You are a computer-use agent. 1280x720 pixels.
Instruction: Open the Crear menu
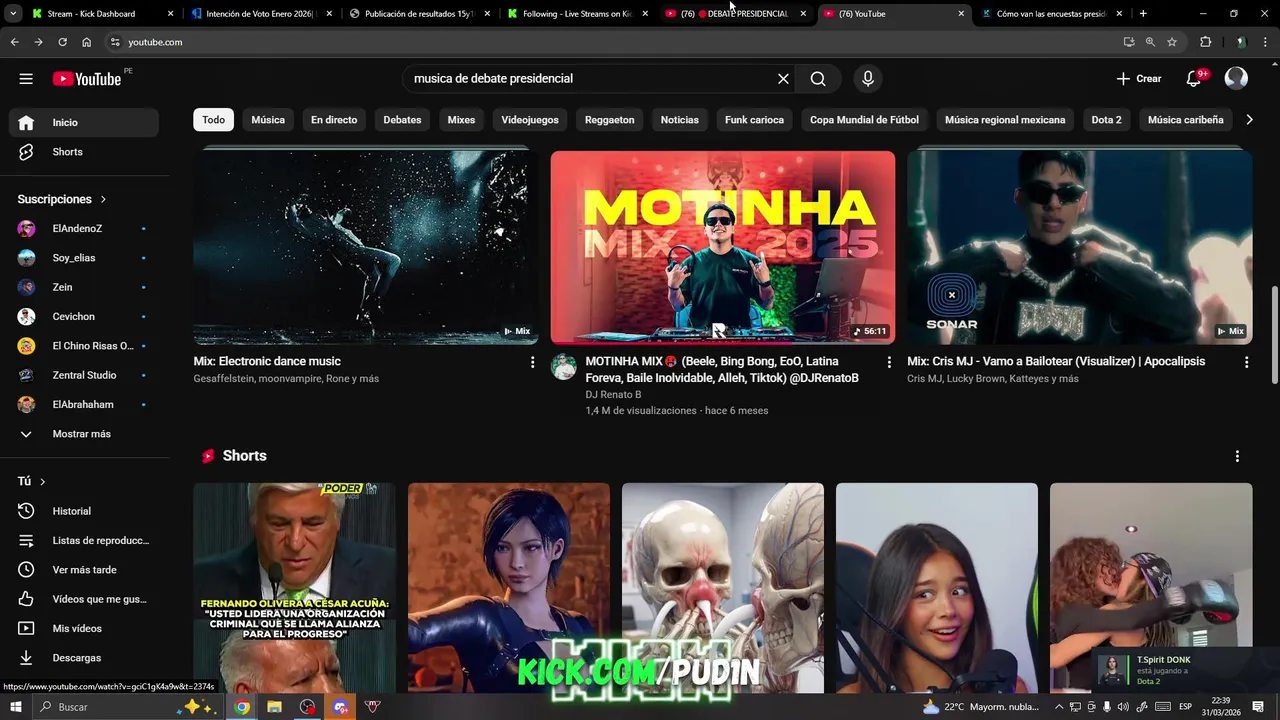[1139, 79]
